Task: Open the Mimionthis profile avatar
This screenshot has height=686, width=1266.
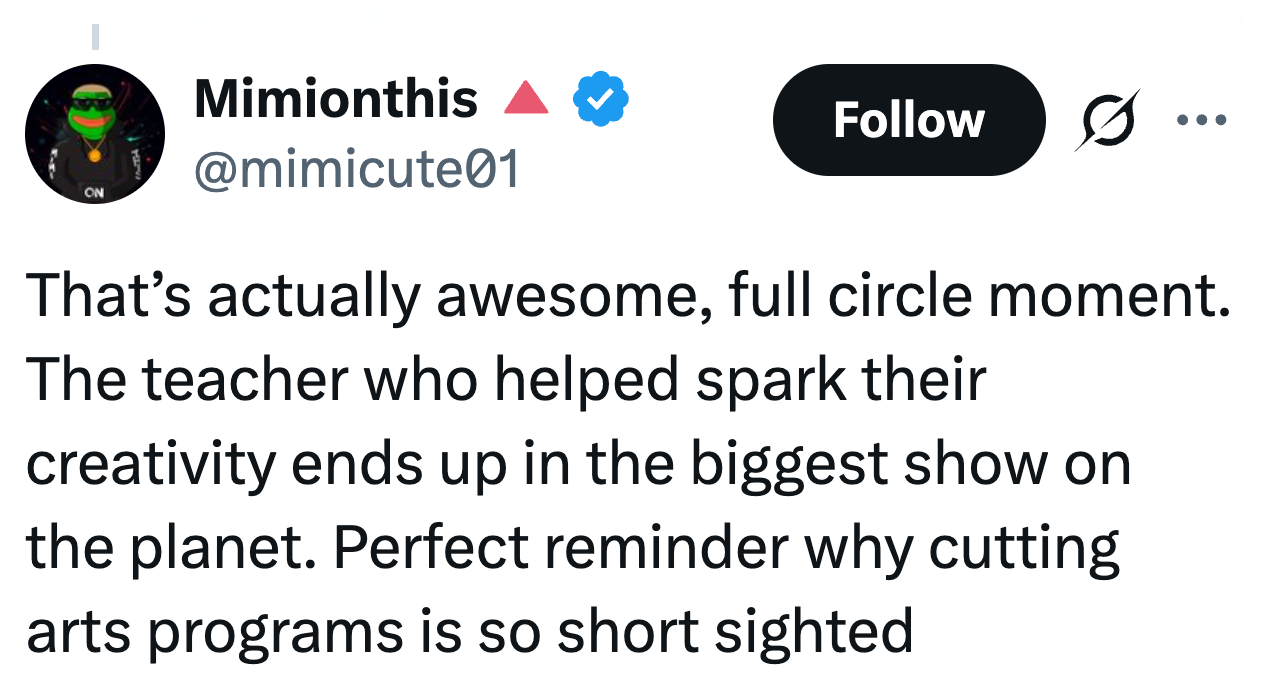Action: tap(95, 134)
